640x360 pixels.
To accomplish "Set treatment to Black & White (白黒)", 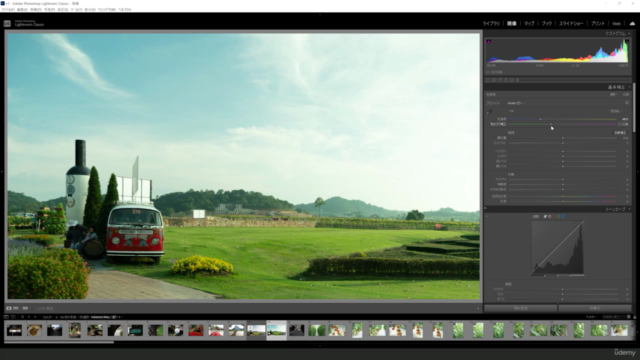I will (626, 94).
